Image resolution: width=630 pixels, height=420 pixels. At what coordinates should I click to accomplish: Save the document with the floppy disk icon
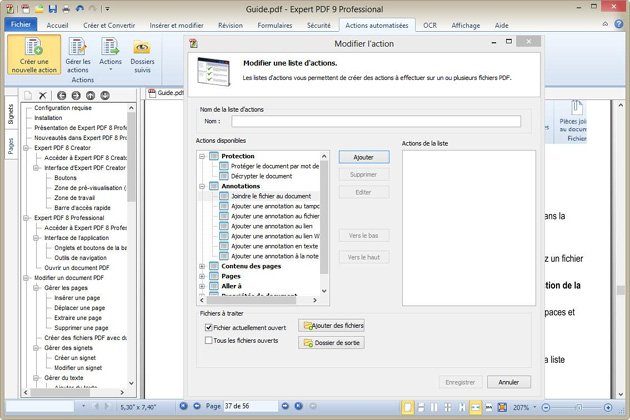(53, 8)
